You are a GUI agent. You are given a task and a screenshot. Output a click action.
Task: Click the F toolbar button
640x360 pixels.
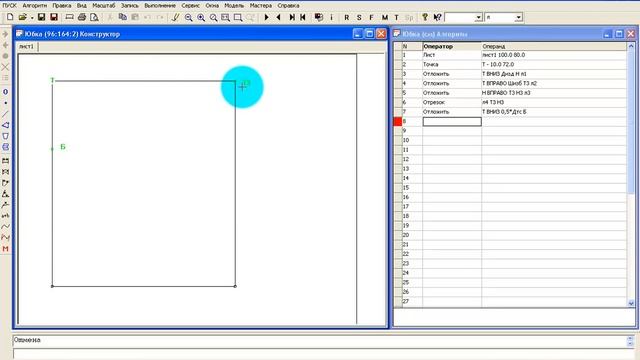(x=371, y=18)
